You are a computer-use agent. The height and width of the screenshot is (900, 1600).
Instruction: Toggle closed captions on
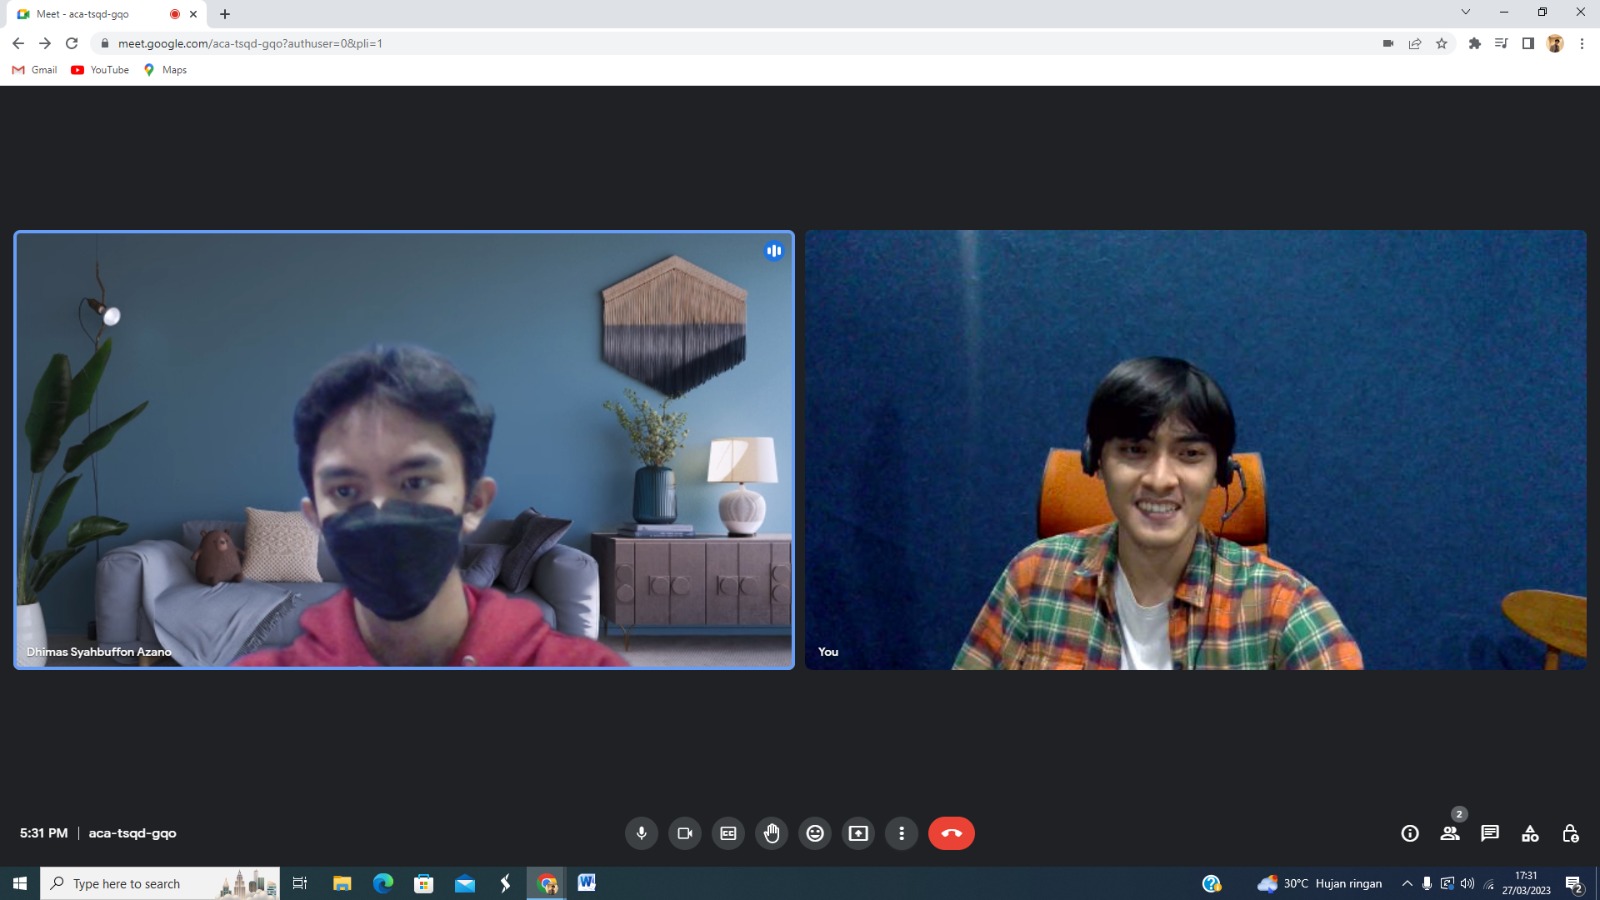728,833
